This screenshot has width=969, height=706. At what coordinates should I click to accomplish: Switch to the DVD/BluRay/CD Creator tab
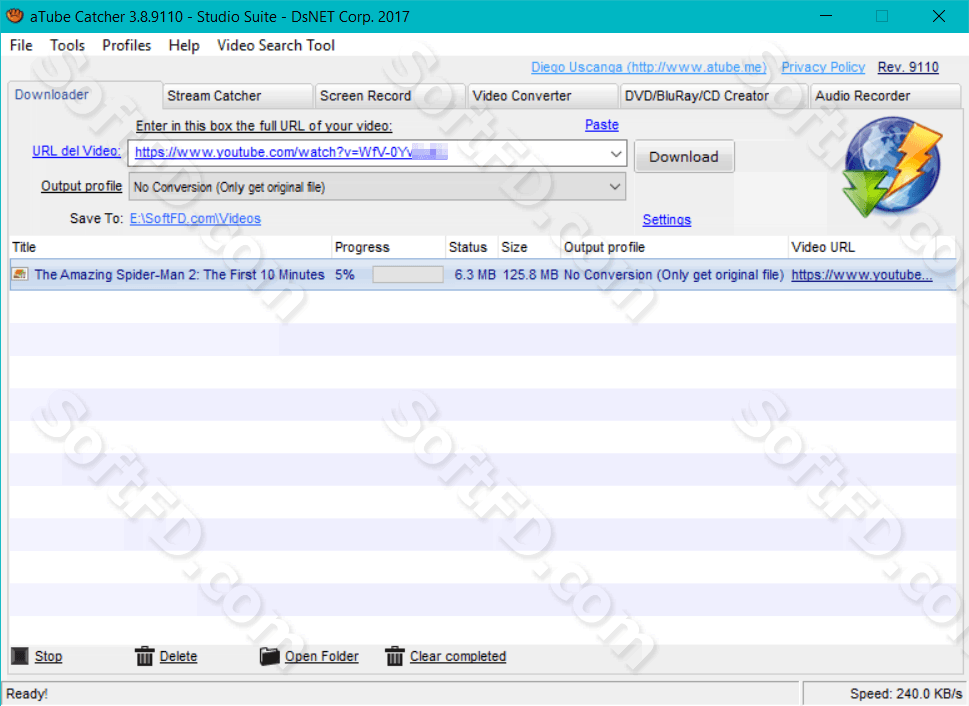coord(713,96)
